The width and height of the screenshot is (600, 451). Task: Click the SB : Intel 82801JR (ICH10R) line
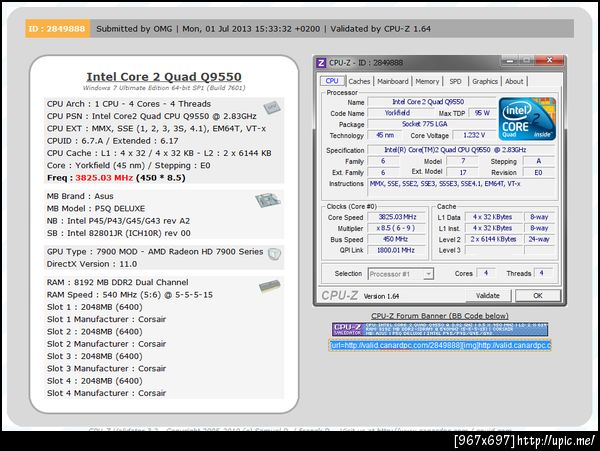point(119,233)
